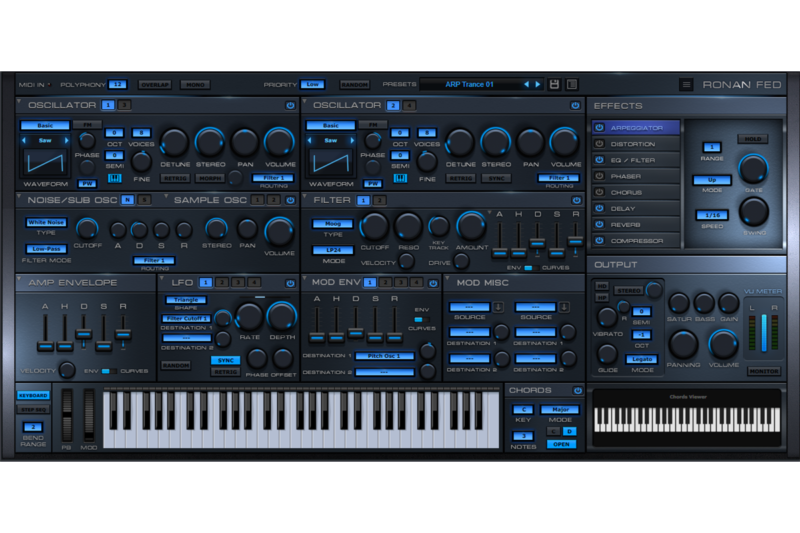Click the save preset floppy disk icon
Image resolution: width=800 pixels, height=533 pixels.
(554, 85)
